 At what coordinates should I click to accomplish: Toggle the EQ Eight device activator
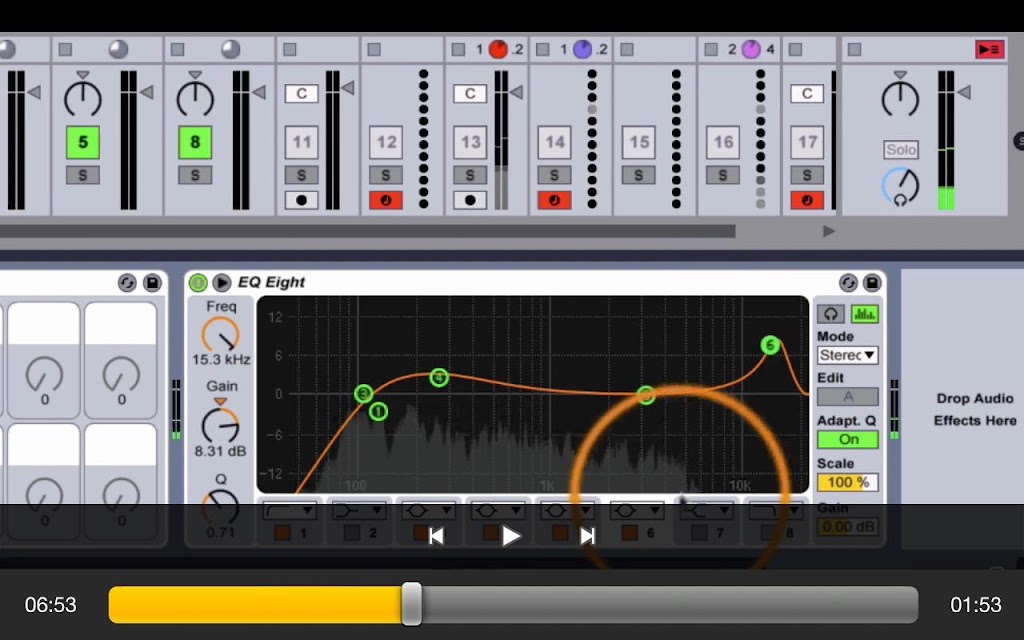(x=198, y=283)
